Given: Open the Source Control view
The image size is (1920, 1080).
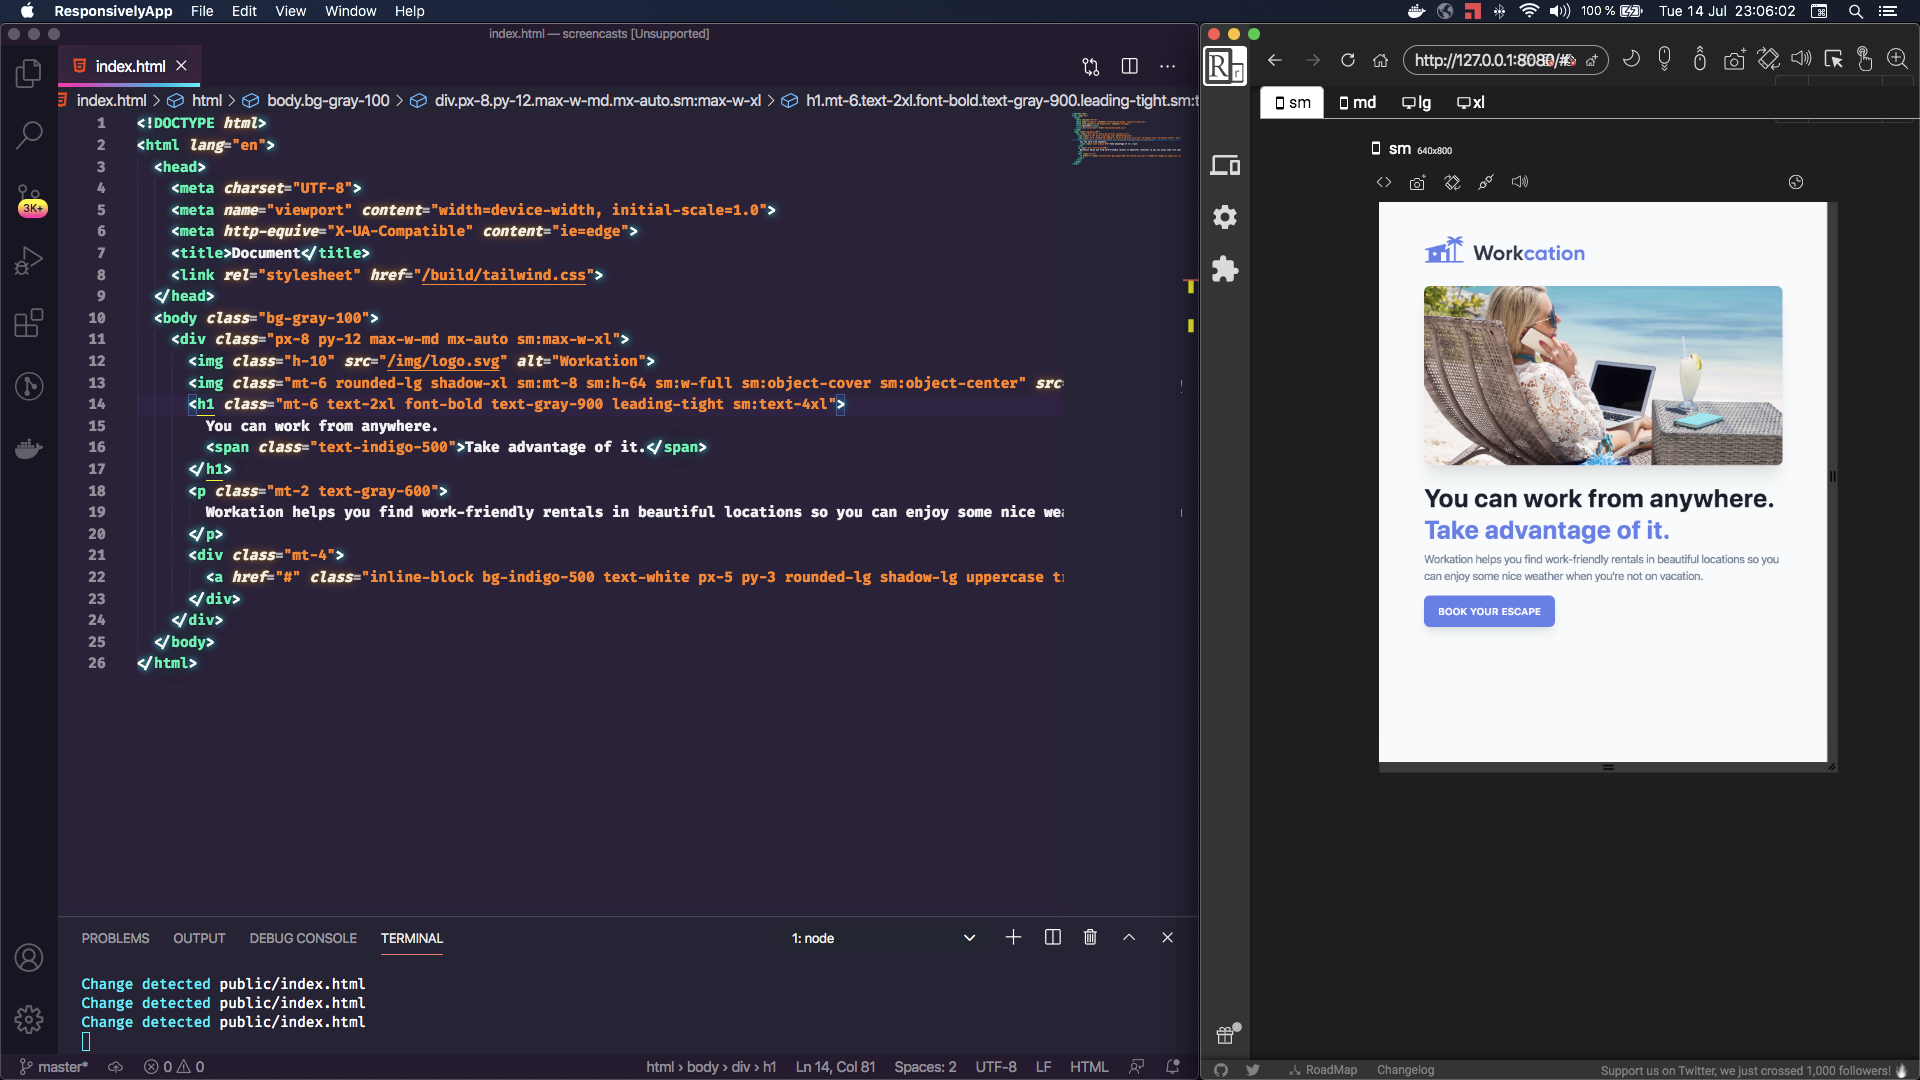Looking at the screenshot, I should coord(30,198).
